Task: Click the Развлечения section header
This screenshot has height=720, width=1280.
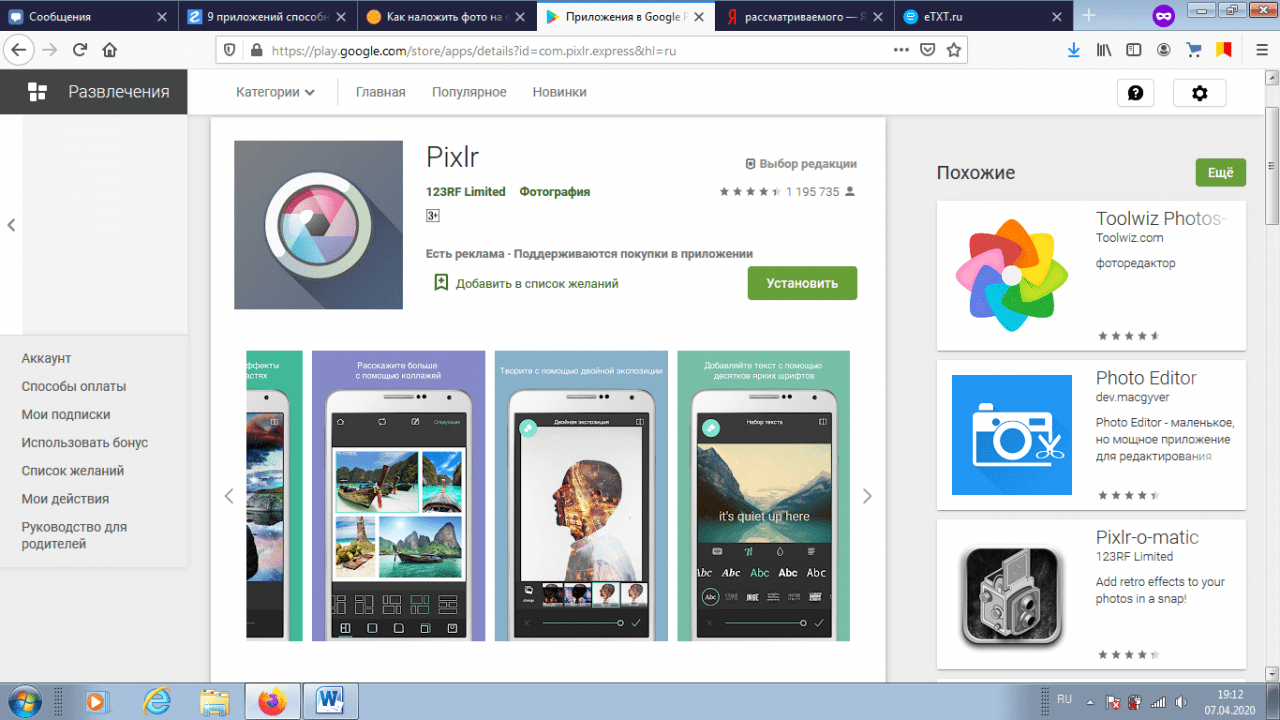Action: click(93, 92)
